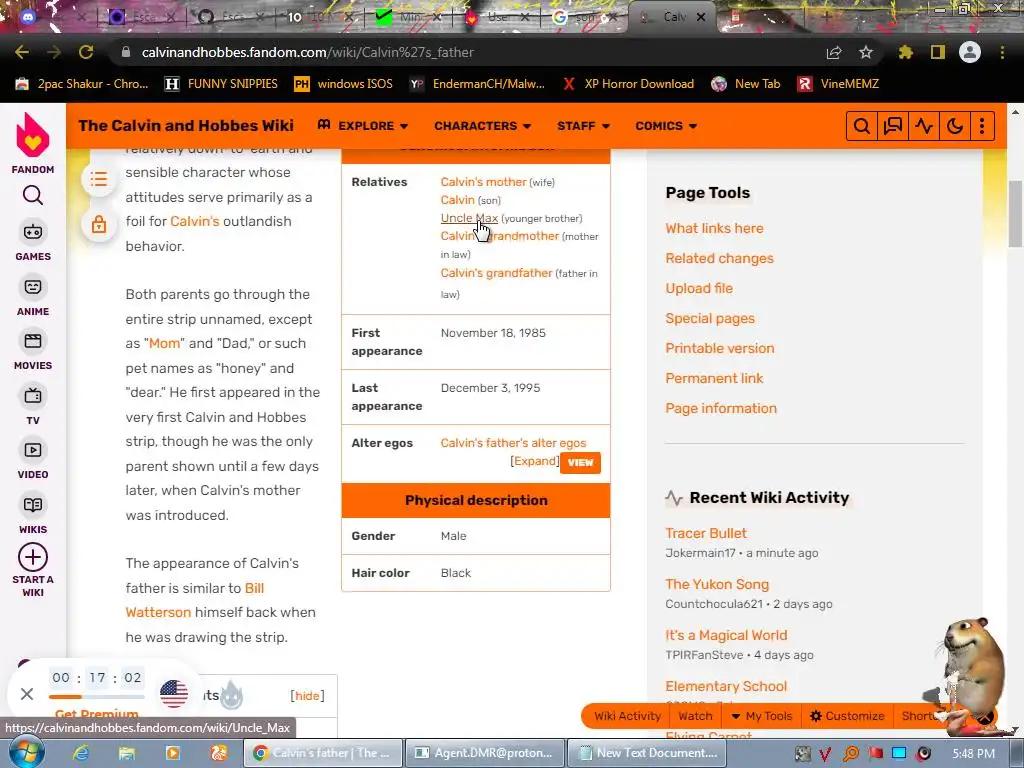Open the file explorer taskbar icon
The height and width of the screenshot is (768, 1024).
point(127,753)
